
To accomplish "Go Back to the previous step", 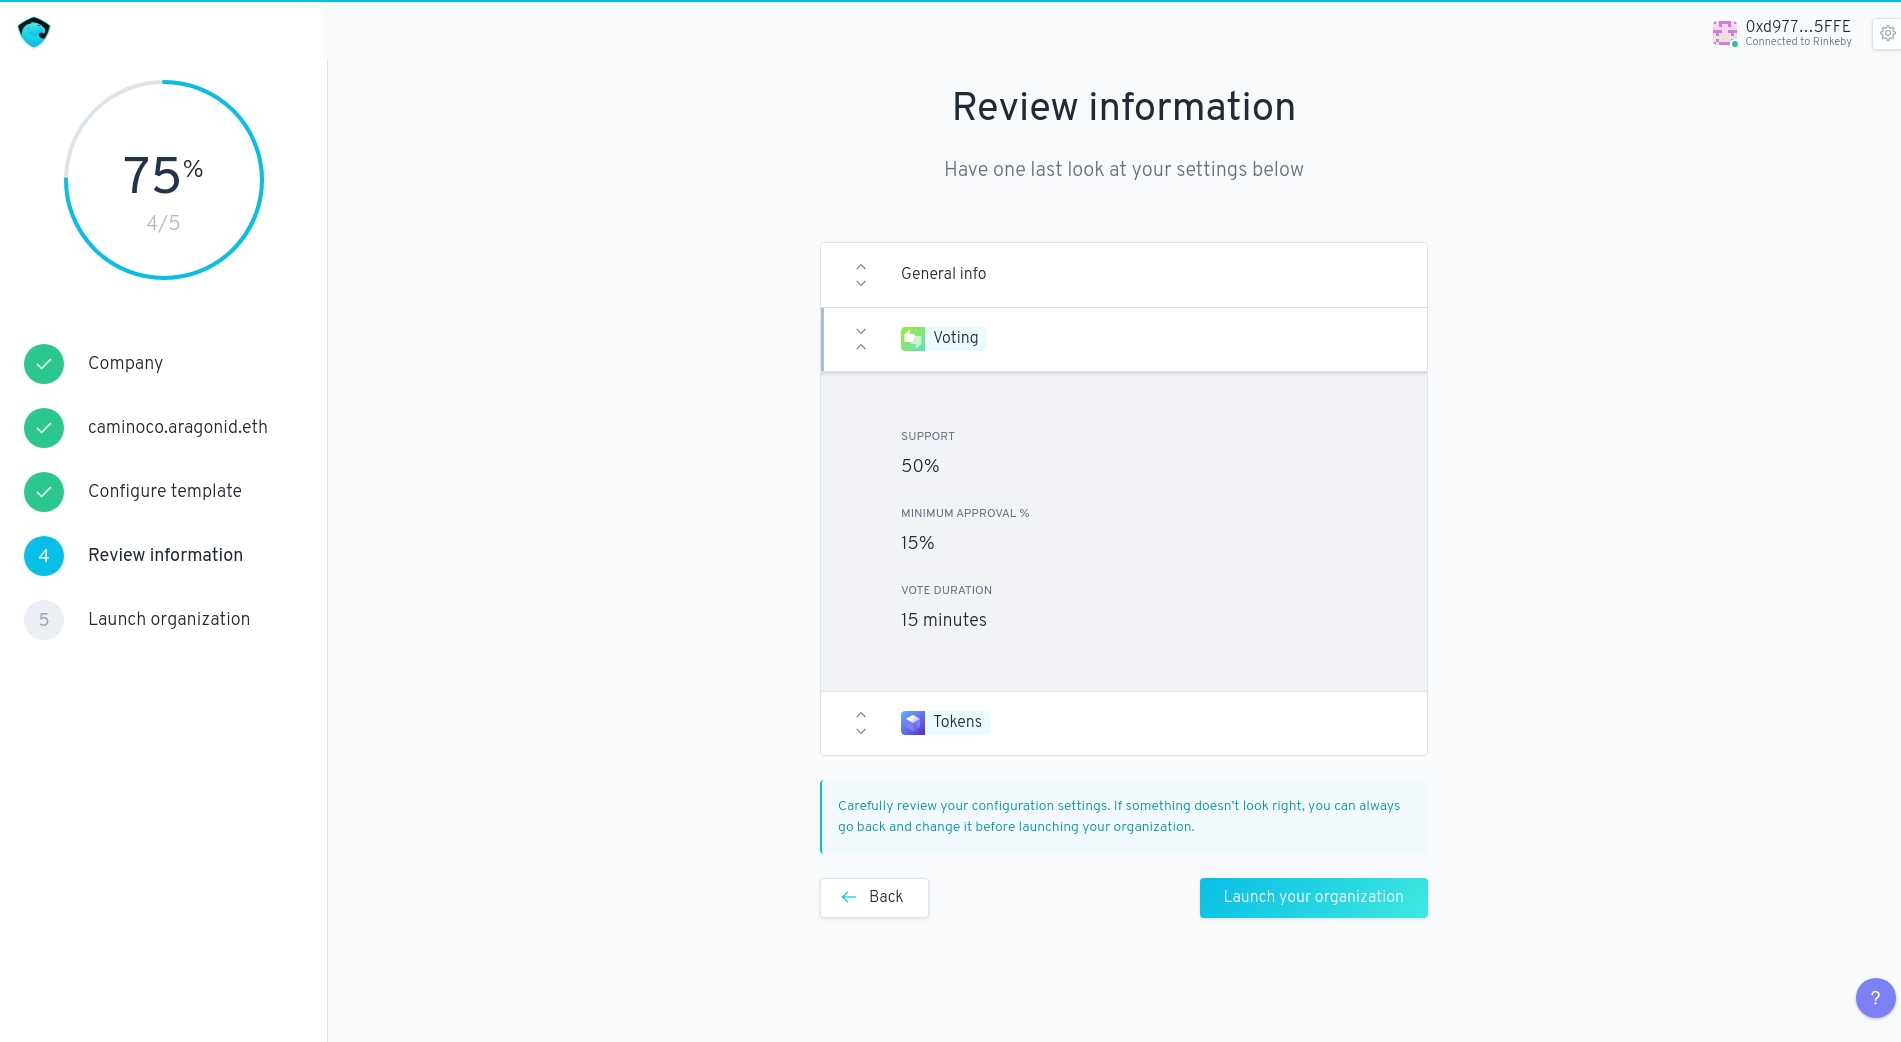I will point(874,897).
